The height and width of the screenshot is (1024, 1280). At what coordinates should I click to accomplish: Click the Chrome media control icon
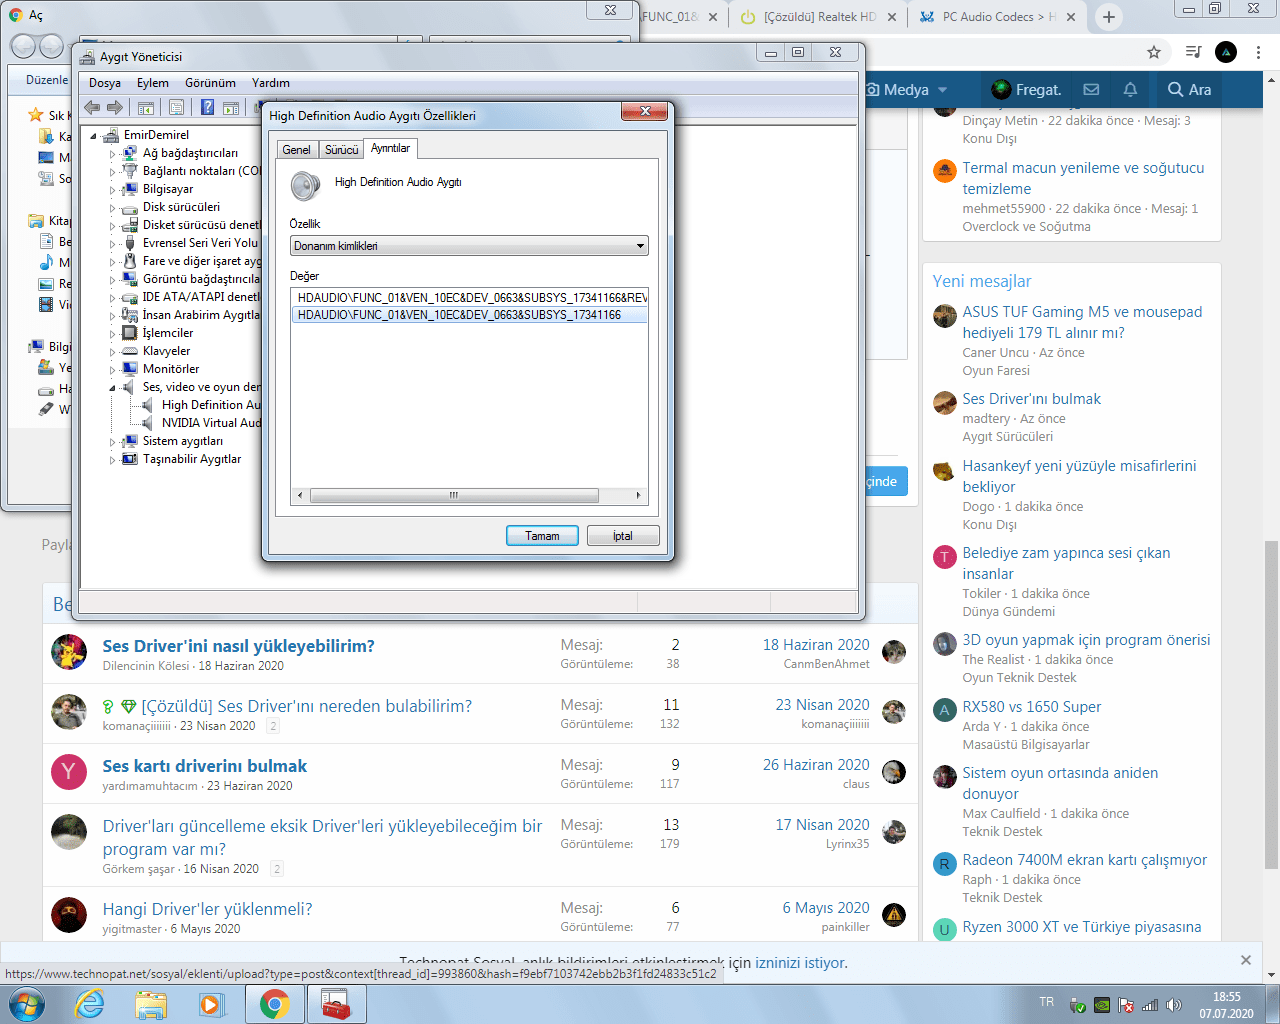pos(1193,51)
